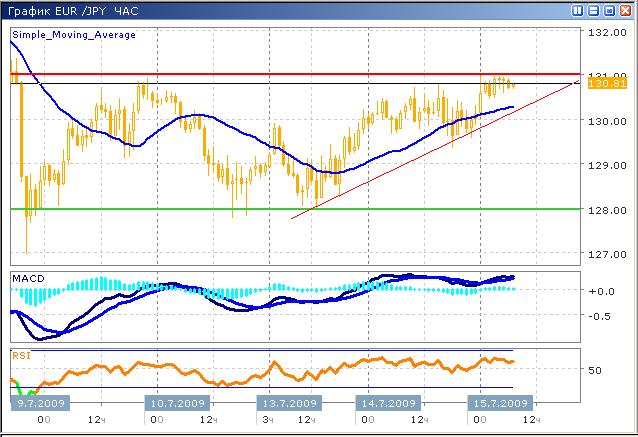Click the Simple_Moving_Average indicator label
This screenshot has height=437, width=638.
[x=73, y=34]
